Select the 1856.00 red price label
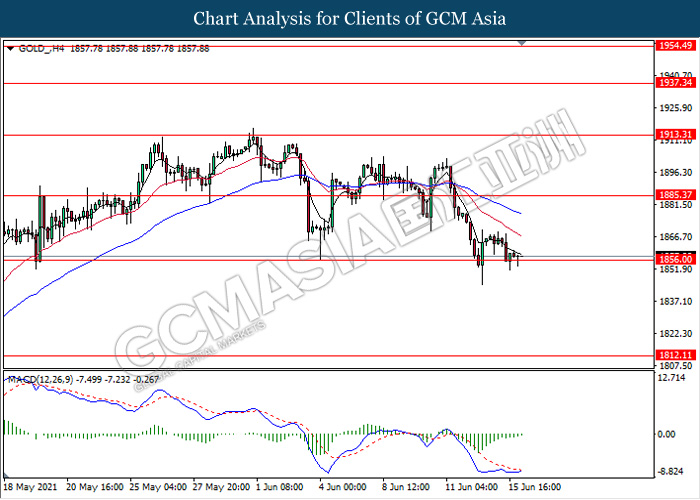 [675, 259]
